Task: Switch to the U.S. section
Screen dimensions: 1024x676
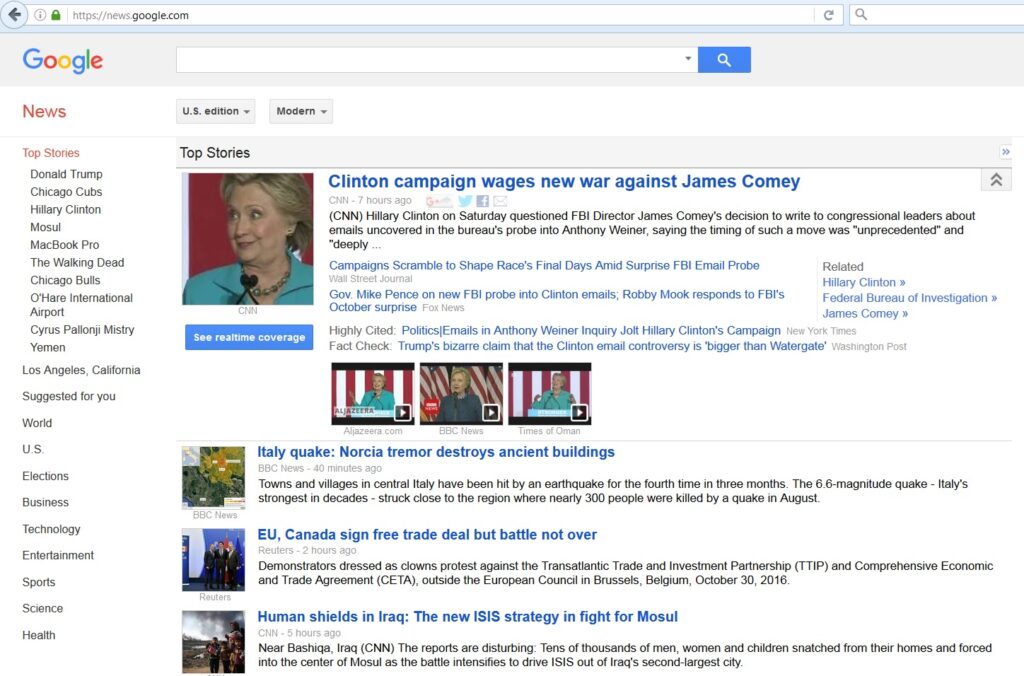Action: click(33, 449)
